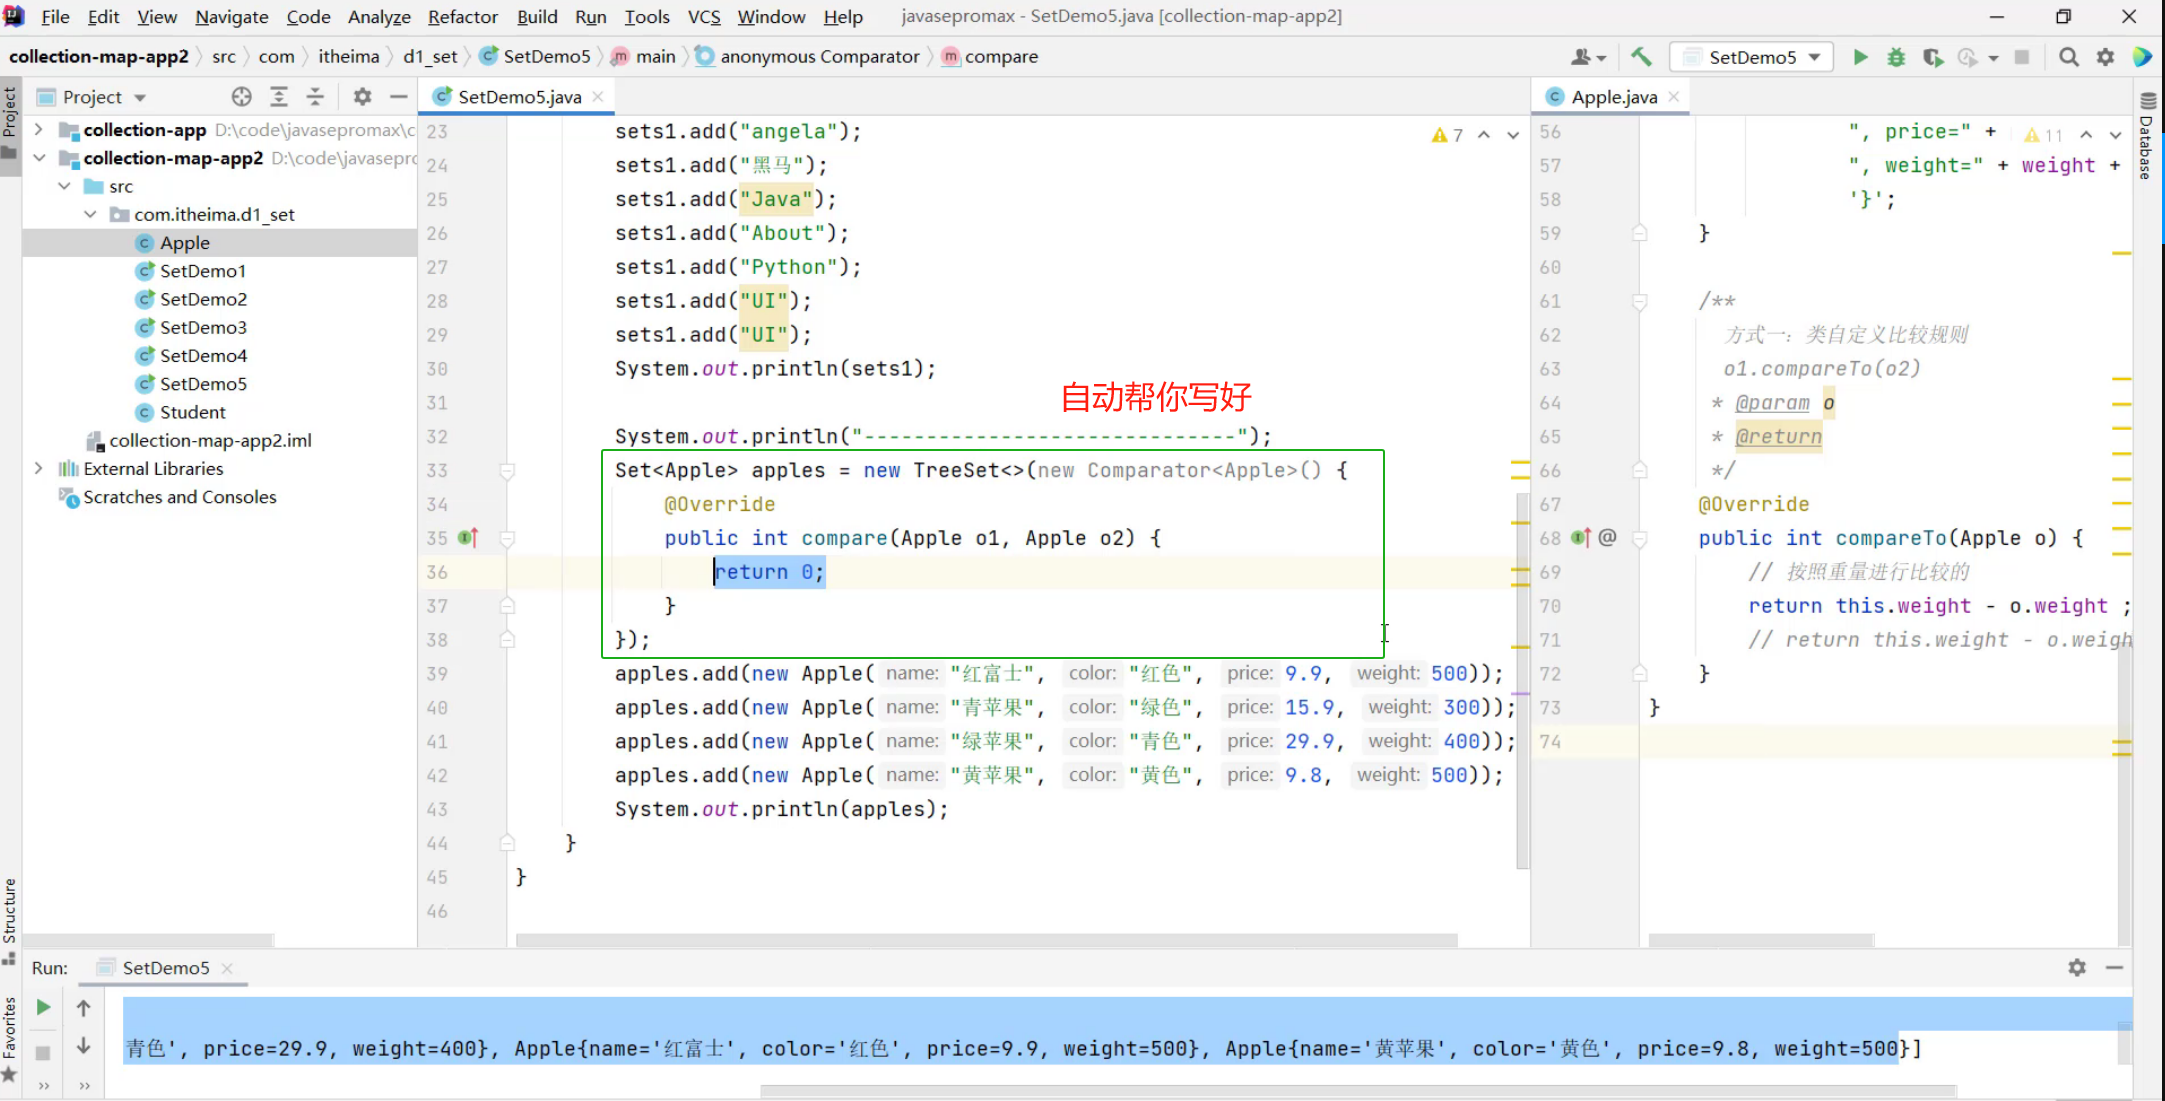Switch to Apple.java editor tab
The height and width of the screenshot is (1101, 2165).
pyautogui.click(x=1612, y=97)
